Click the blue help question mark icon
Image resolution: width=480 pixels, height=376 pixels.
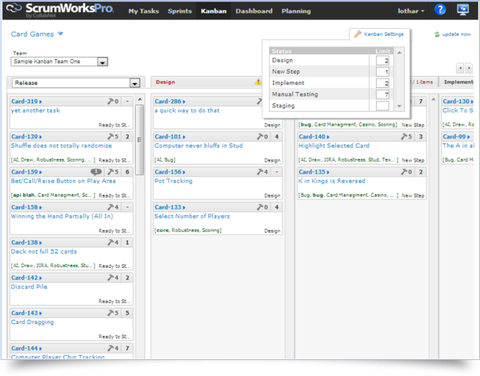[440, 10]
